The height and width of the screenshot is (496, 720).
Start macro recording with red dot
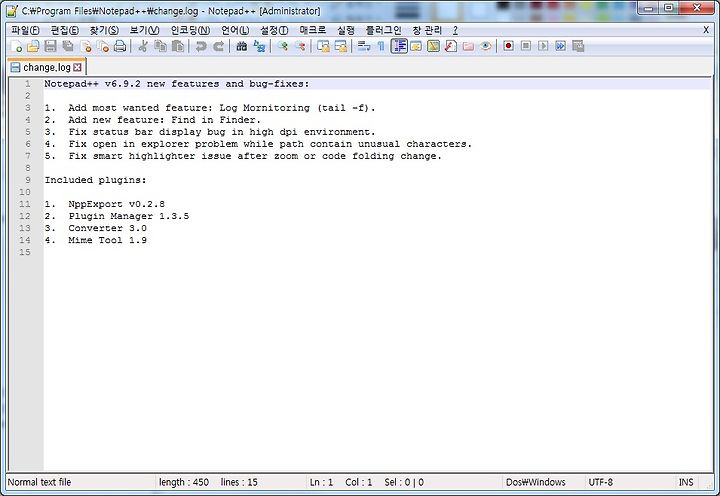pos(508,46)
